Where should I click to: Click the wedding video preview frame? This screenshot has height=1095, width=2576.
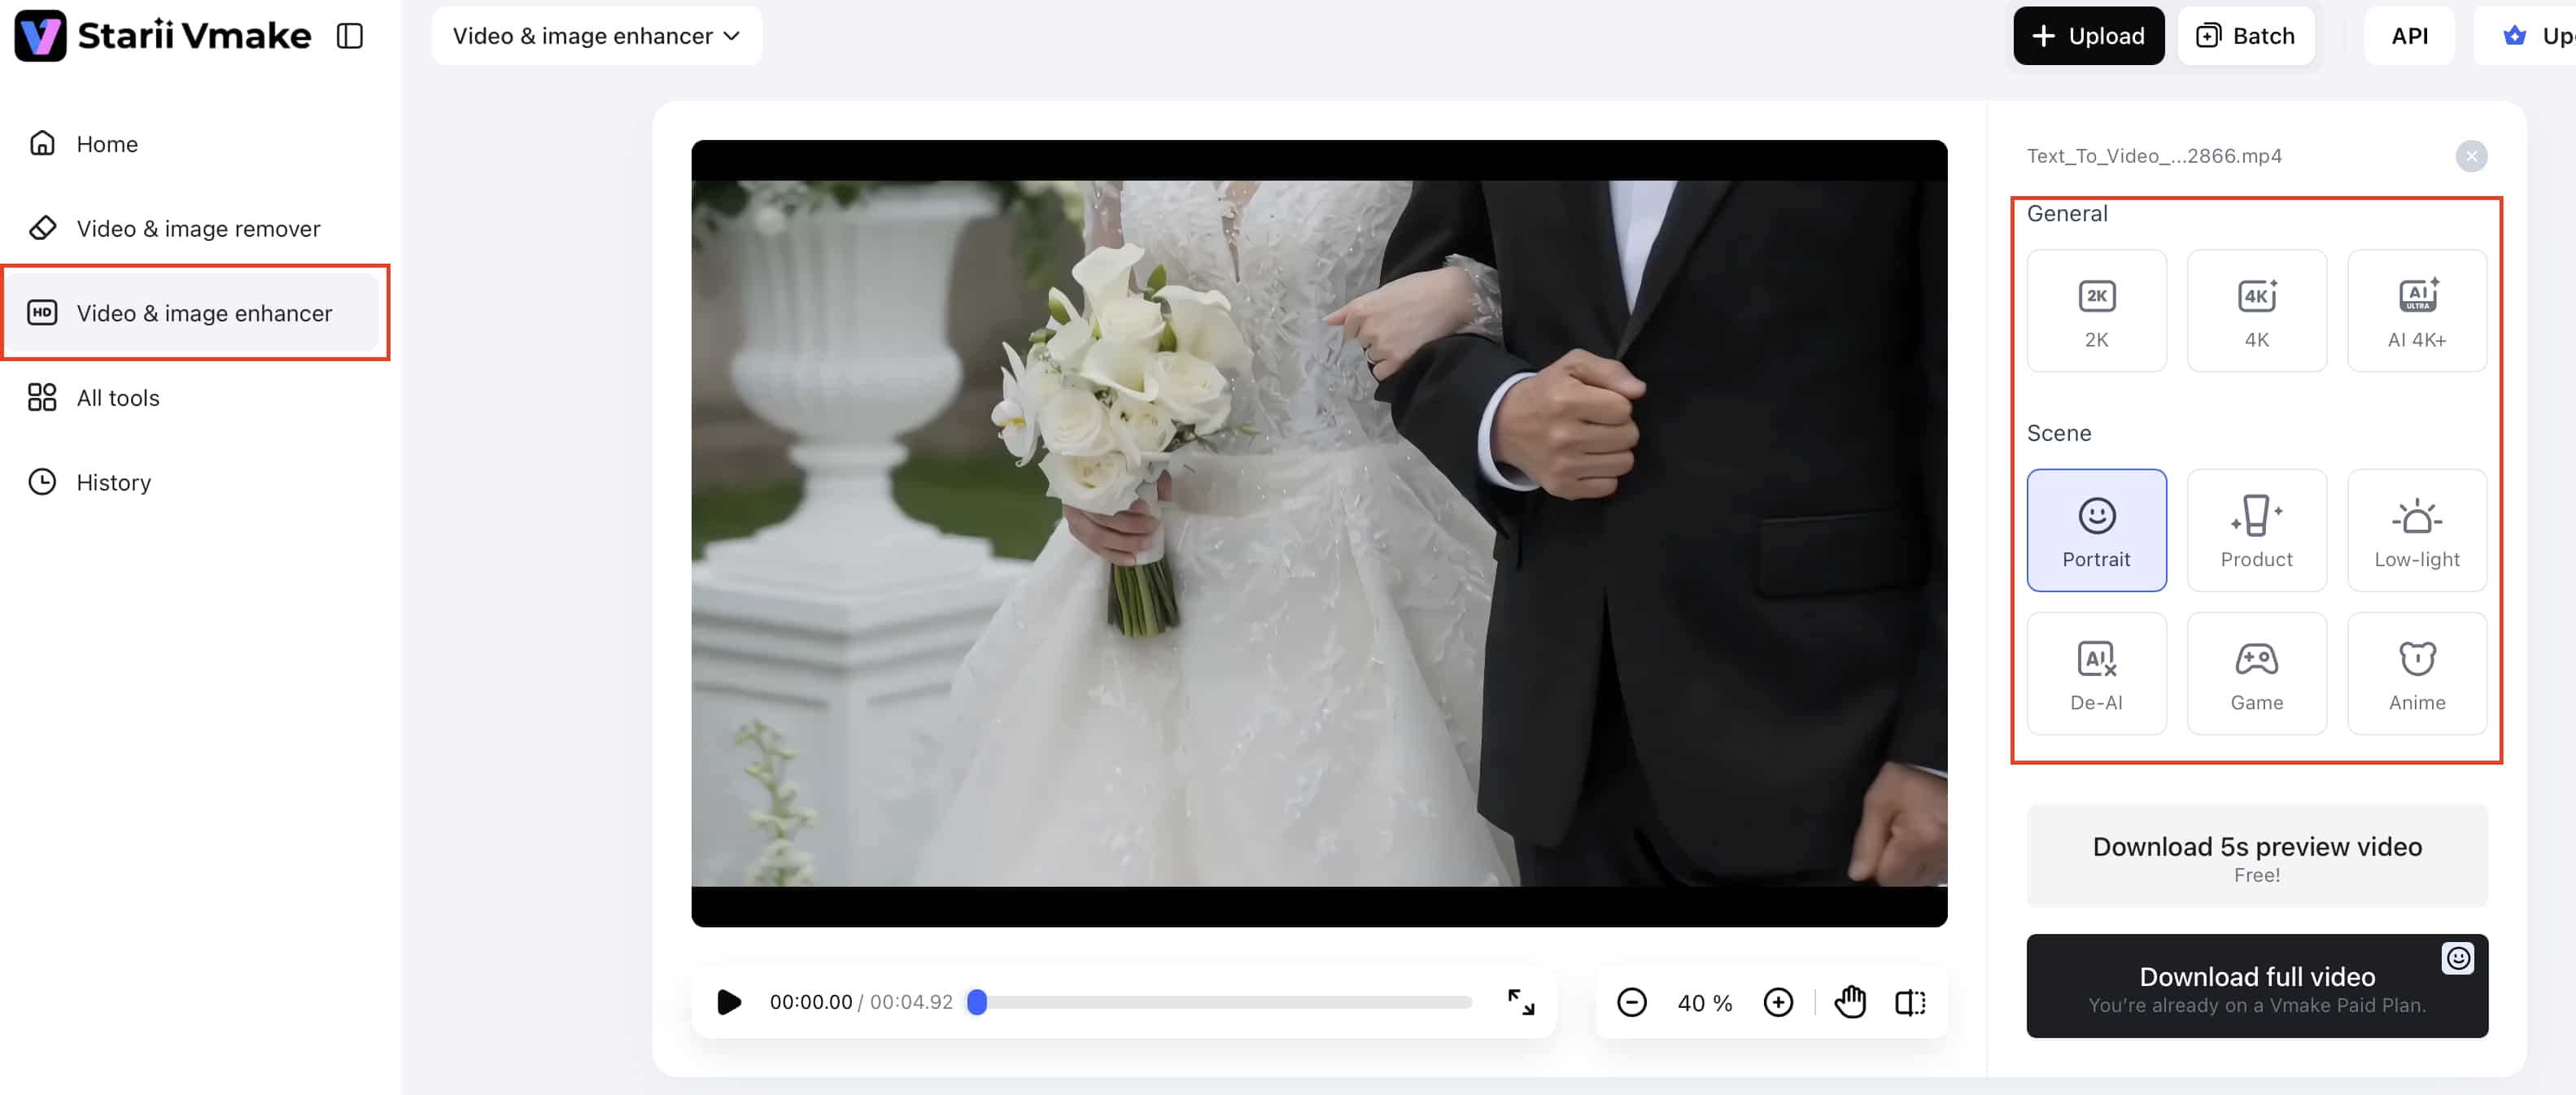pos(1319,533)
